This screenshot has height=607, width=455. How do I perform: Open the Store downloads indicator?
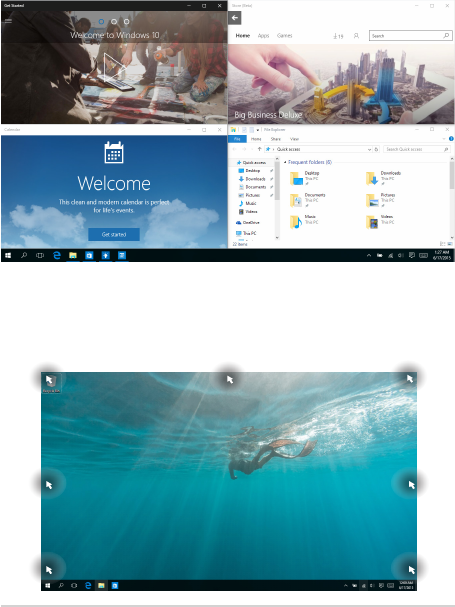pos(338,36)
